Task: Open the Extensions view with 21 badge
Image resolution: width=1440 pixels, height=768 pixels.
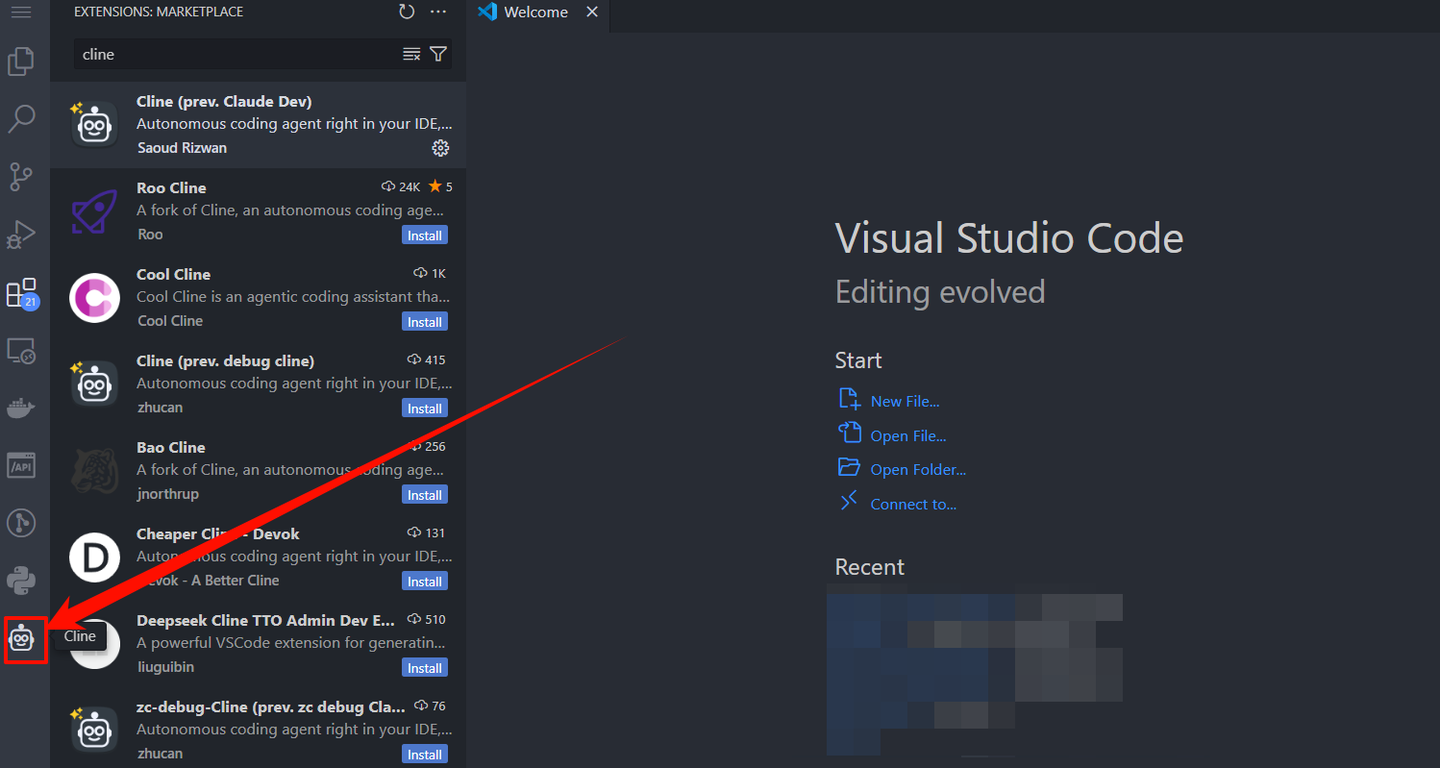Action: tap(22, 293)
